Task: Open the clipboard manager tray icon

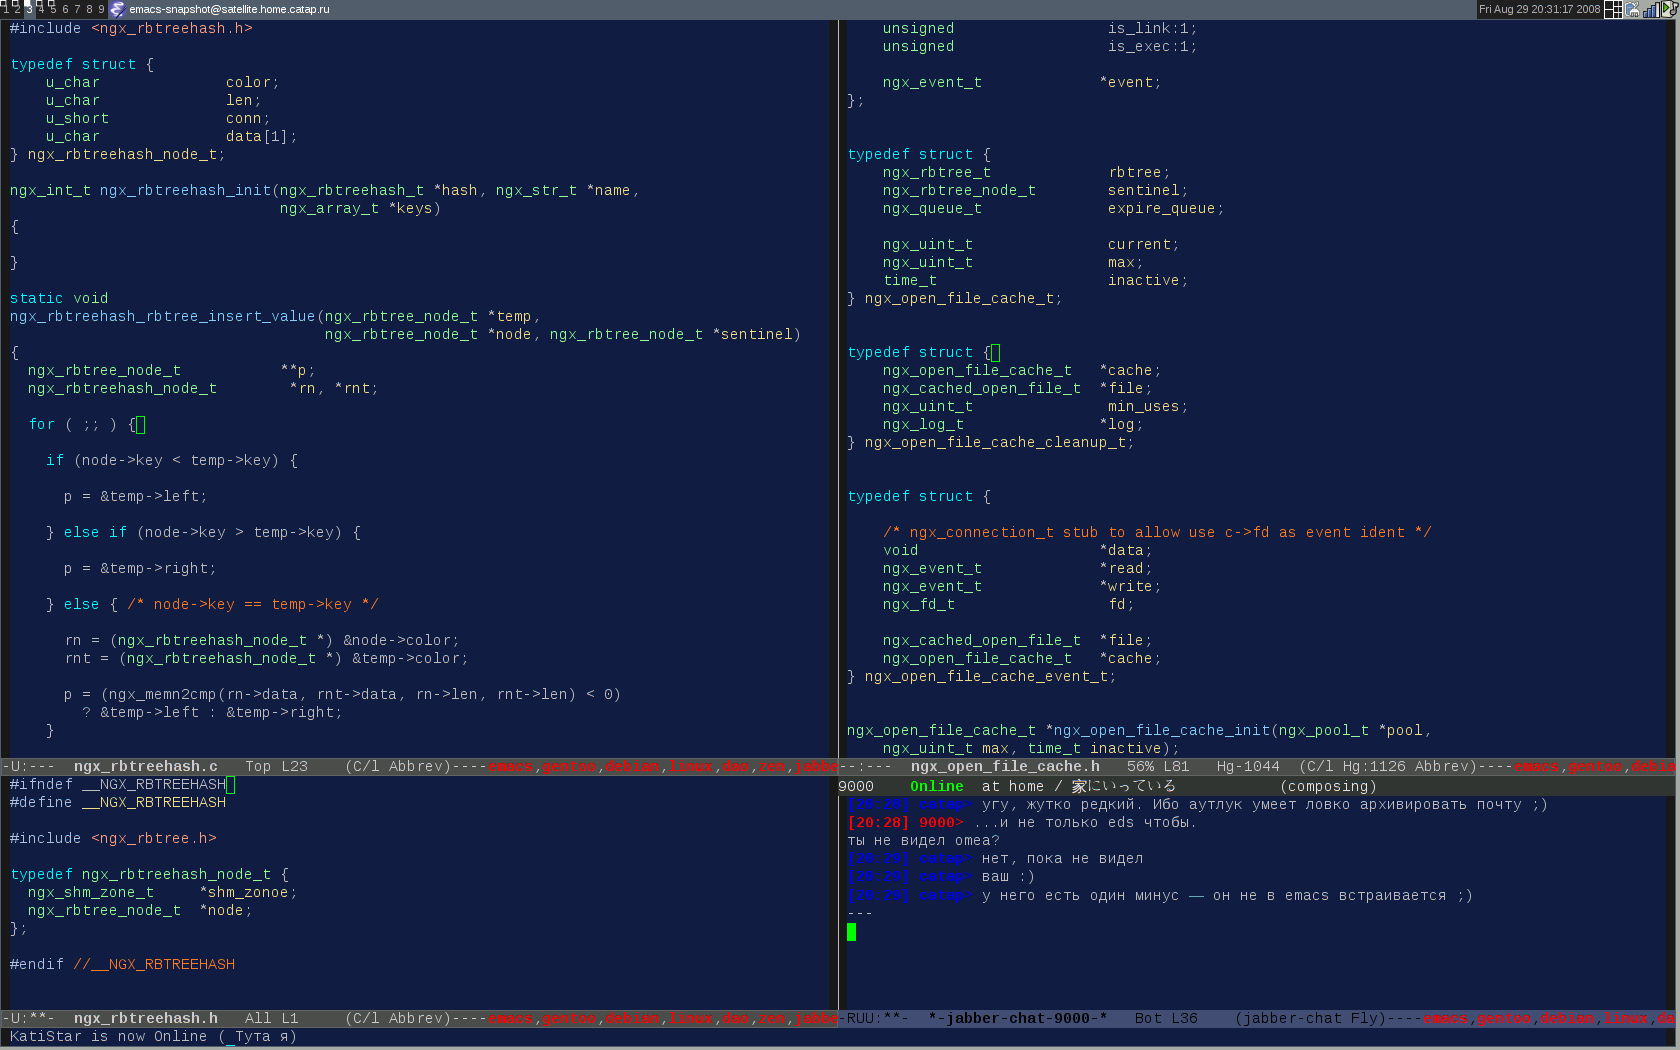Action: click(1632, 9)
